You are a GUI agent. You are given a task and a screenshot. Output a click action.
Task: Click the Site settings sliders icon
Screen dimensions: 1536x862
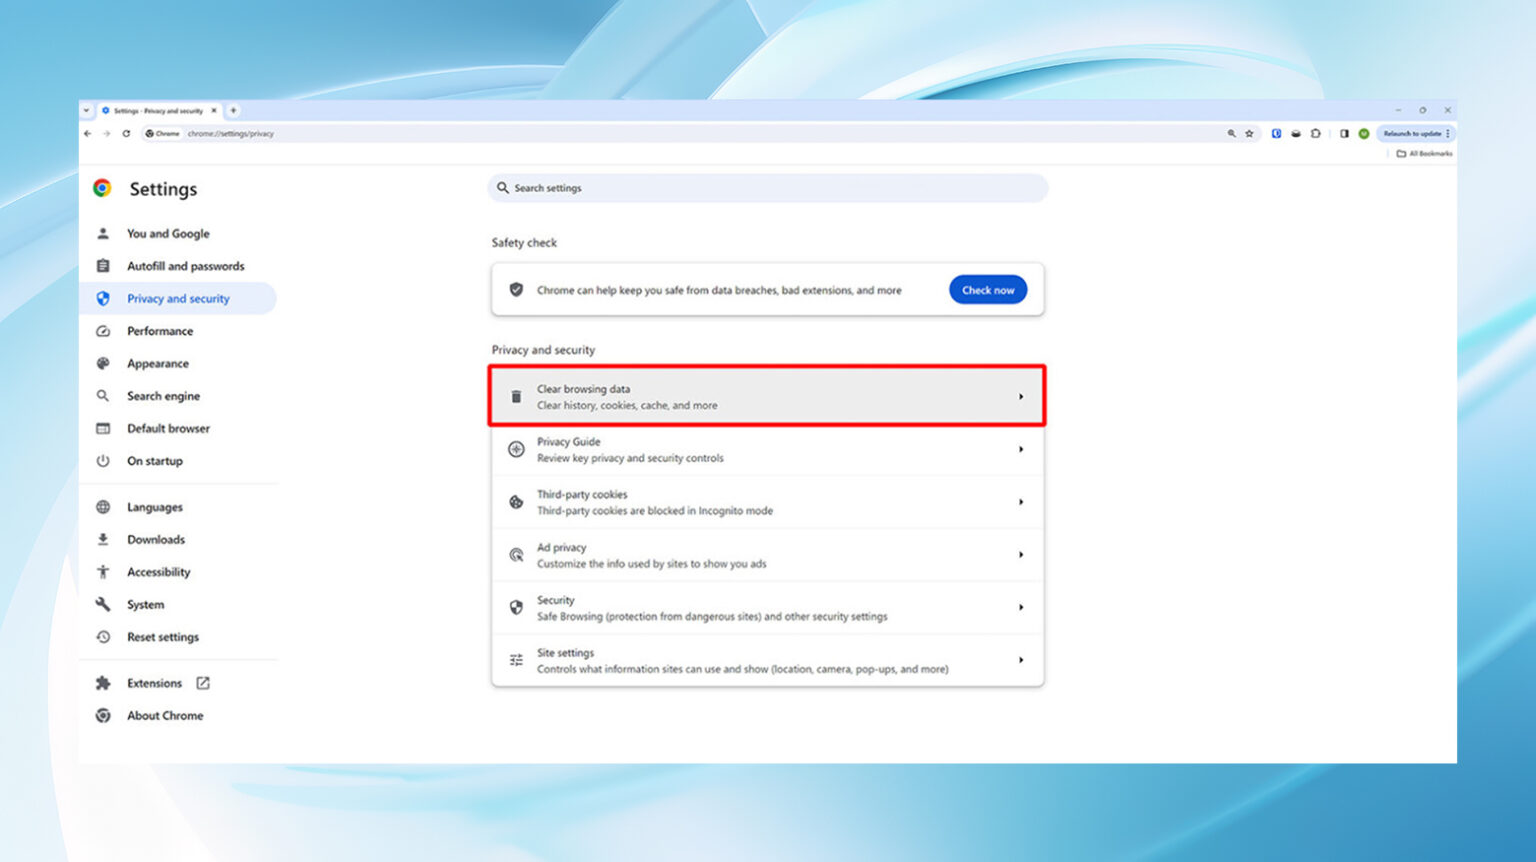[x=516, y=660]
